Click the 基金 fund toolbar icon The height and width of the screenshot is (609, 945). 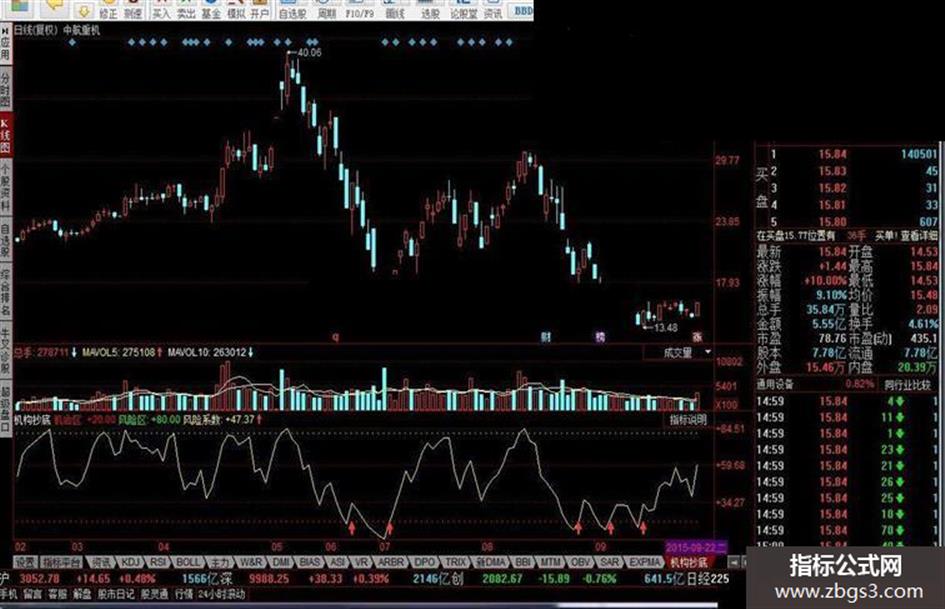click(210, 10)
